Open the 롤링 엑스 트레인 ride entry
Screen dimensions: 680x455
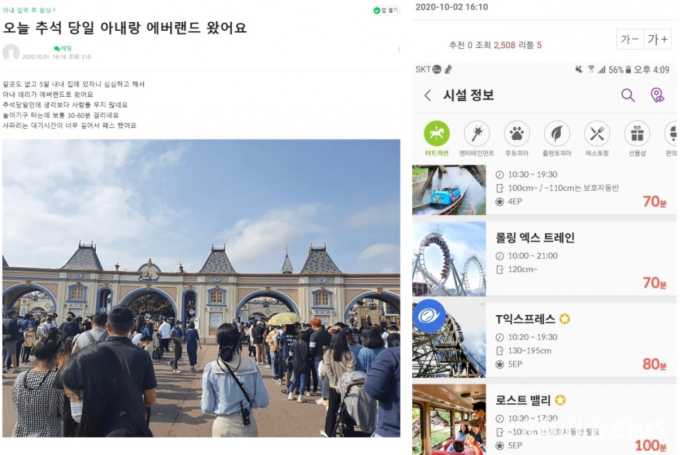click(x=544, y=259)
